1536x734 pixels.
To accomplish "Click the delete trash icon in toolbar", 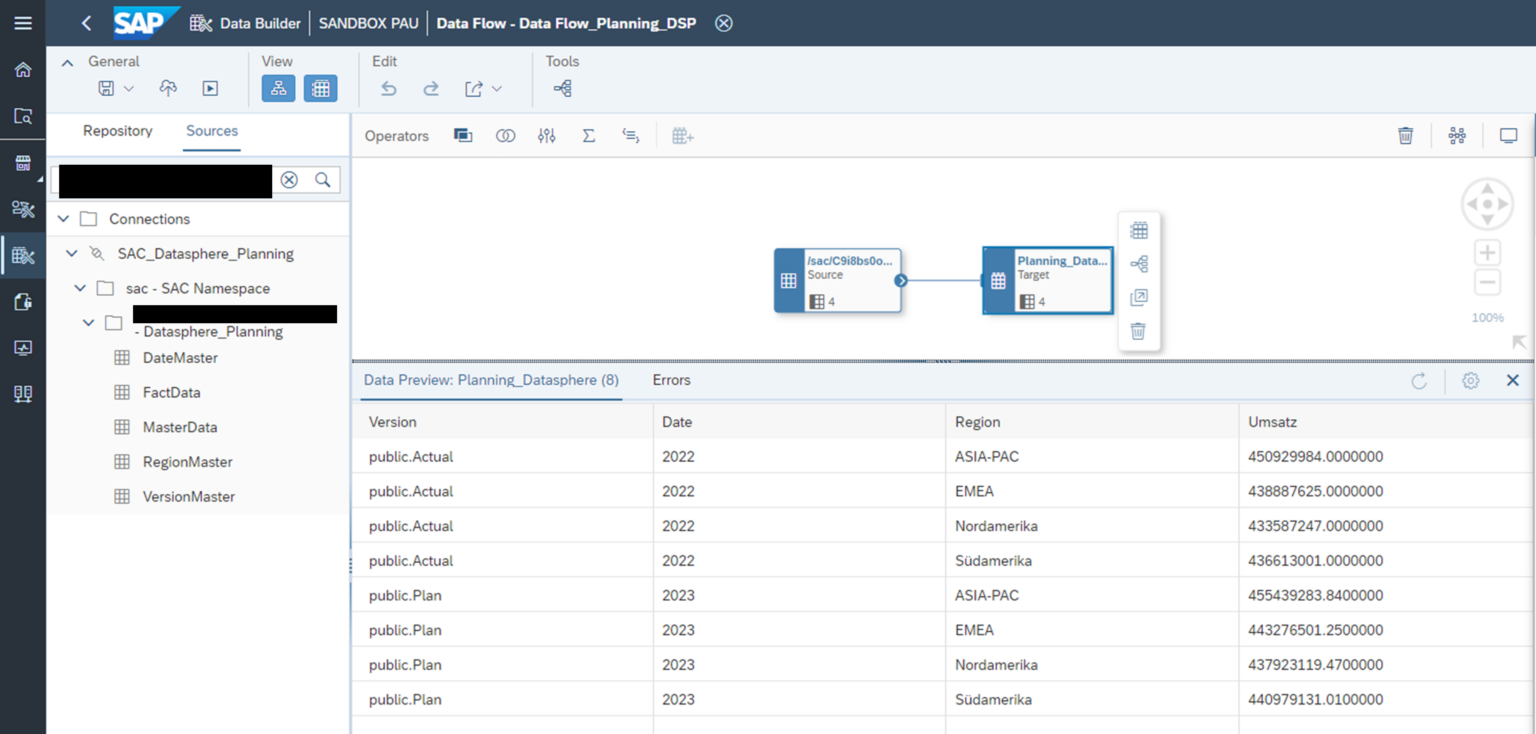I will (1405, 136).
